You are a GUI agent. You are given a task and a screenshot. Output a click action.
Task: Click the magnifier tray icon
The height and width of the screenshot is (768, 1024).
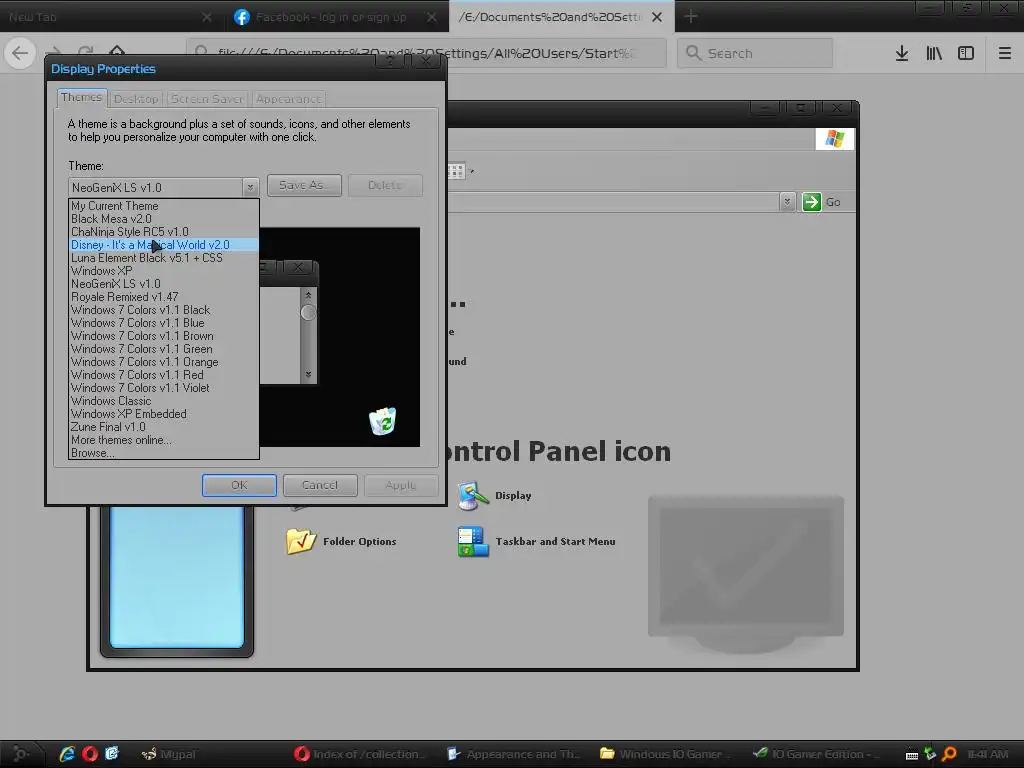(x=949, y=754)
